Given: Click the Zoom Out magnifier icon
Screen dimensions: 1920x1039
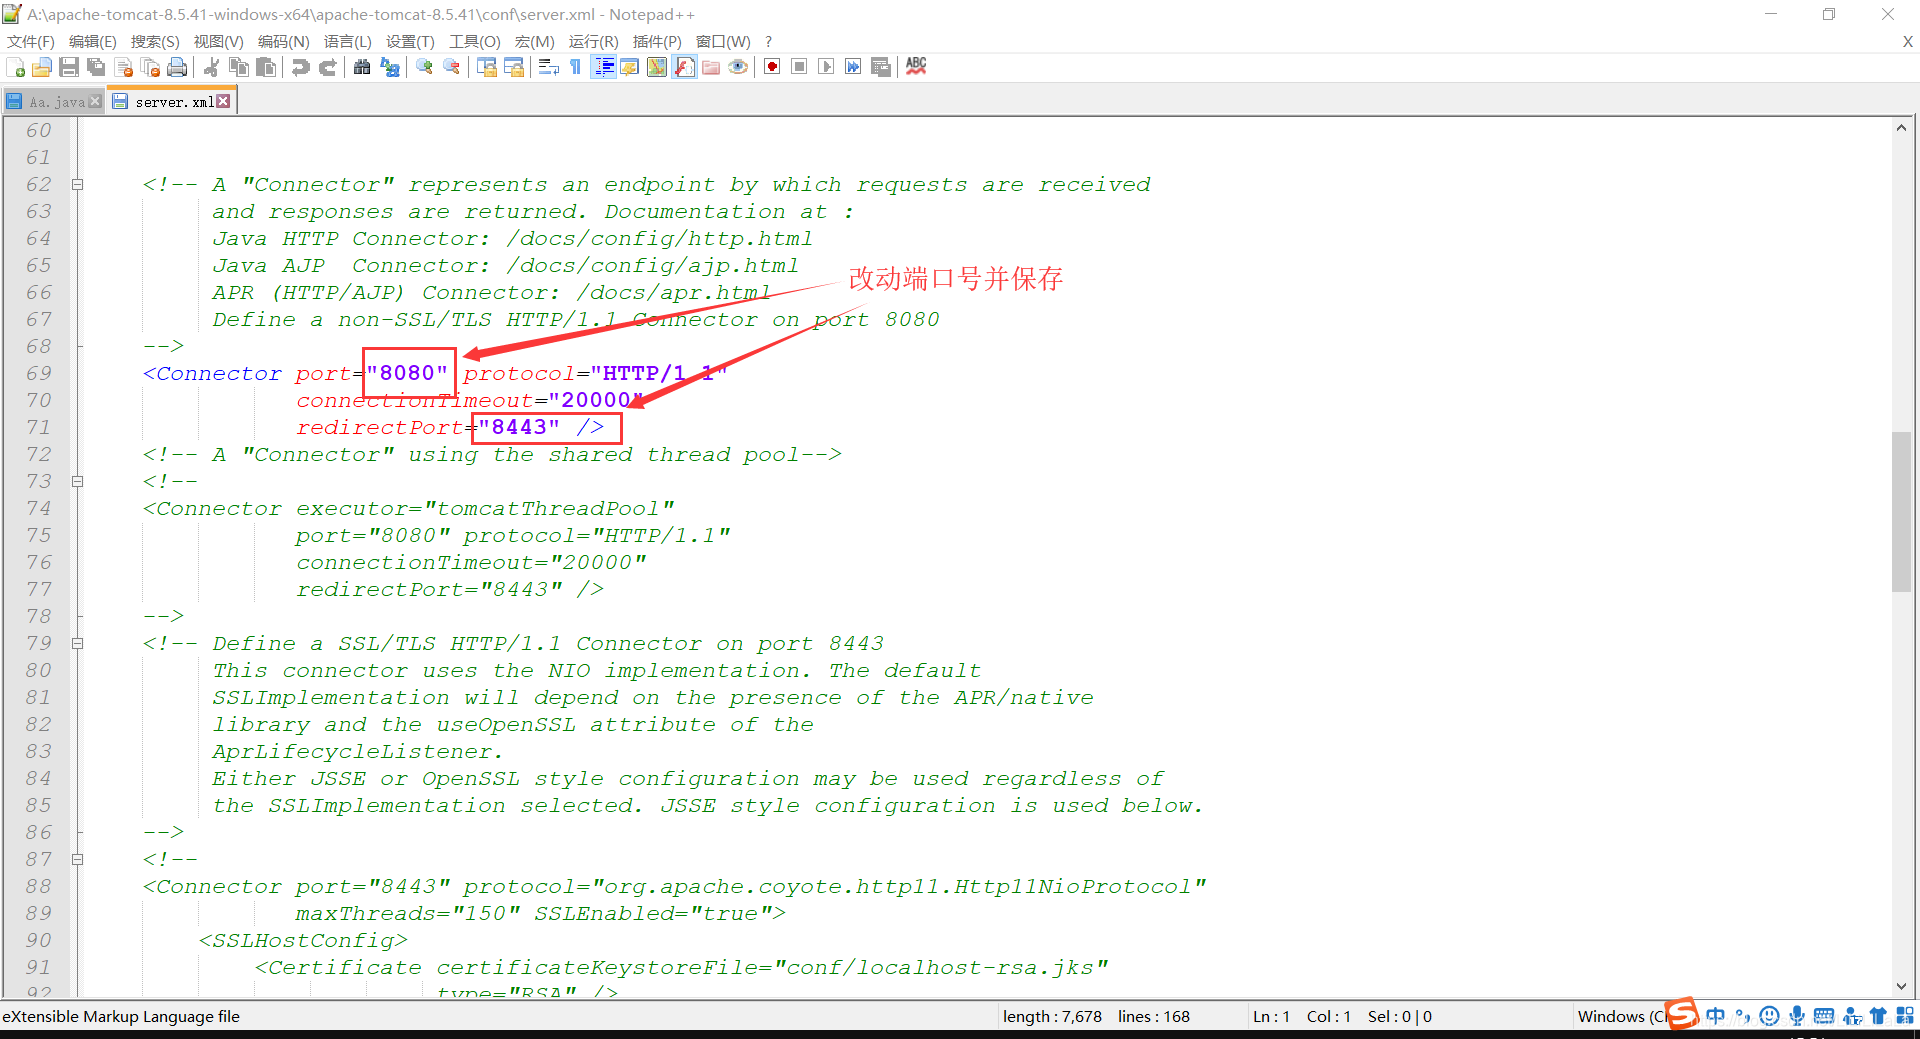Looking at the screenshot, I should click(452, 67).
